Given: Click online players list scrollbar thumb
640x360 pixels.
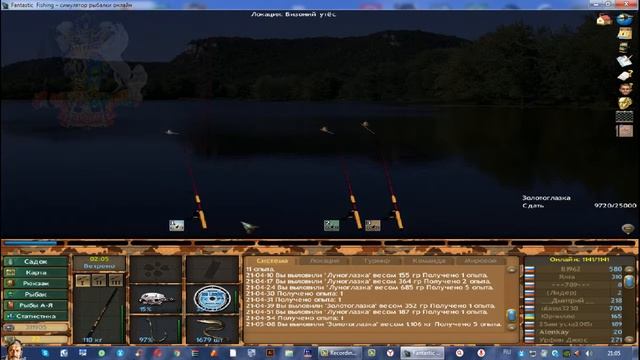Looking at the screenshot, I should point(629,281).
